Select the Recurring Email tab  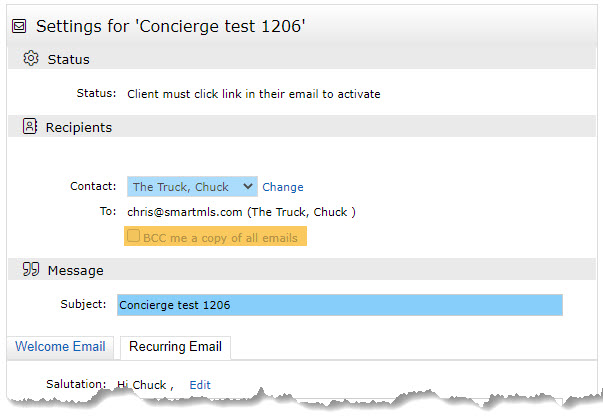(x=175, y=346)
